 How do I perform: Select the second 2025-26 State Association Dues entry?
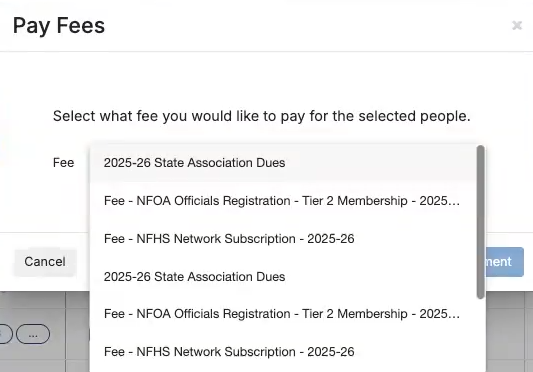[x=283, y=277]
